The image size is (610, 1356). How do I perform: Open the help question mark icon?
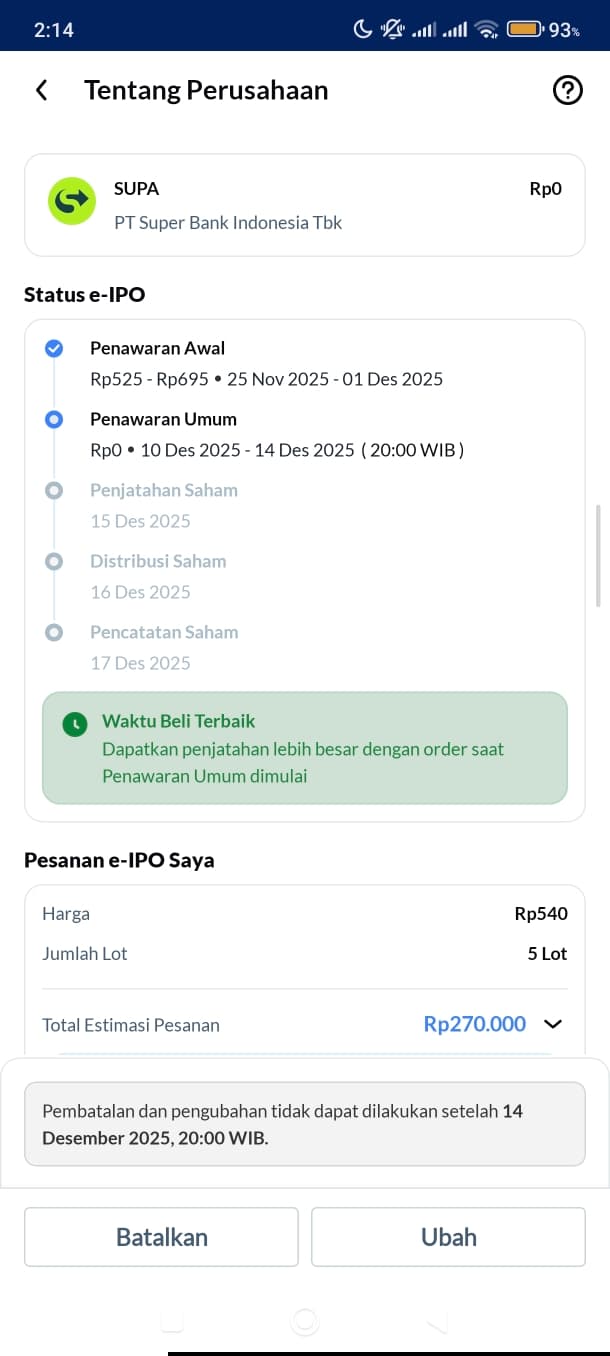567,90
